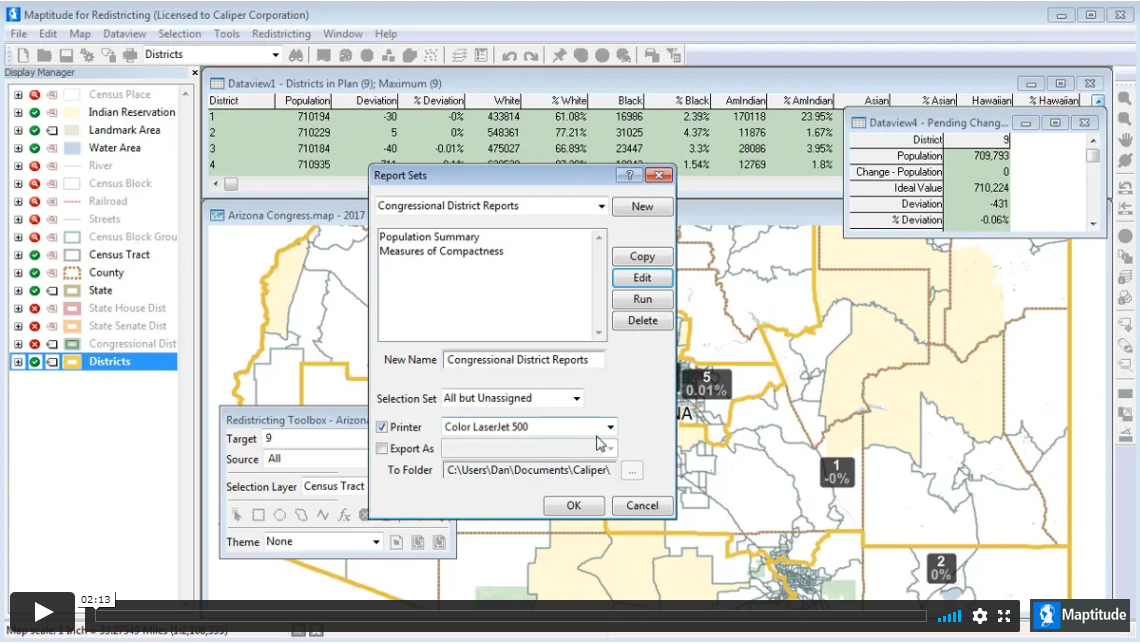This screenshot has height=644, width=1140.
Task: Click the printer icon in main toolbar
Action: click(130, 55)
